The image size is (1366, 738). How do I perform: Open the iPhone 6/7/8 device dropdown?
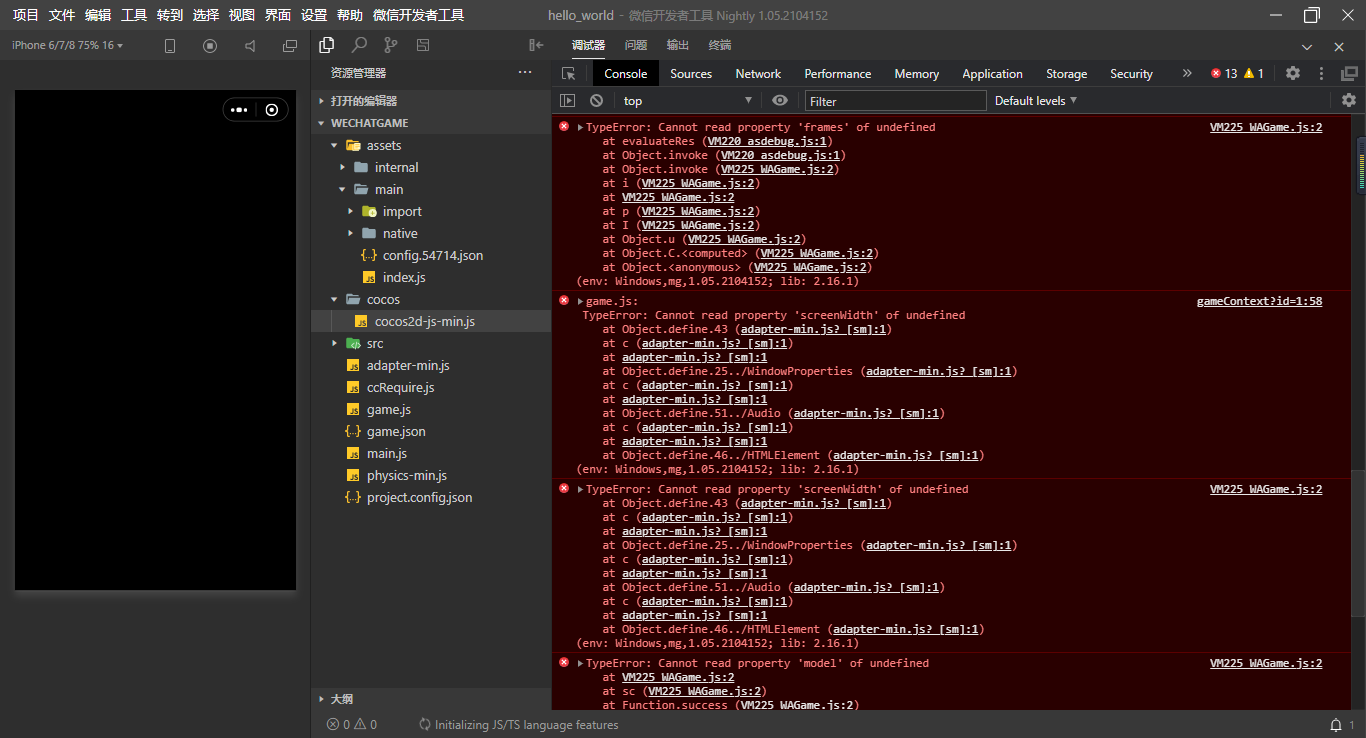pyautogui.click(x=67, y=45)
